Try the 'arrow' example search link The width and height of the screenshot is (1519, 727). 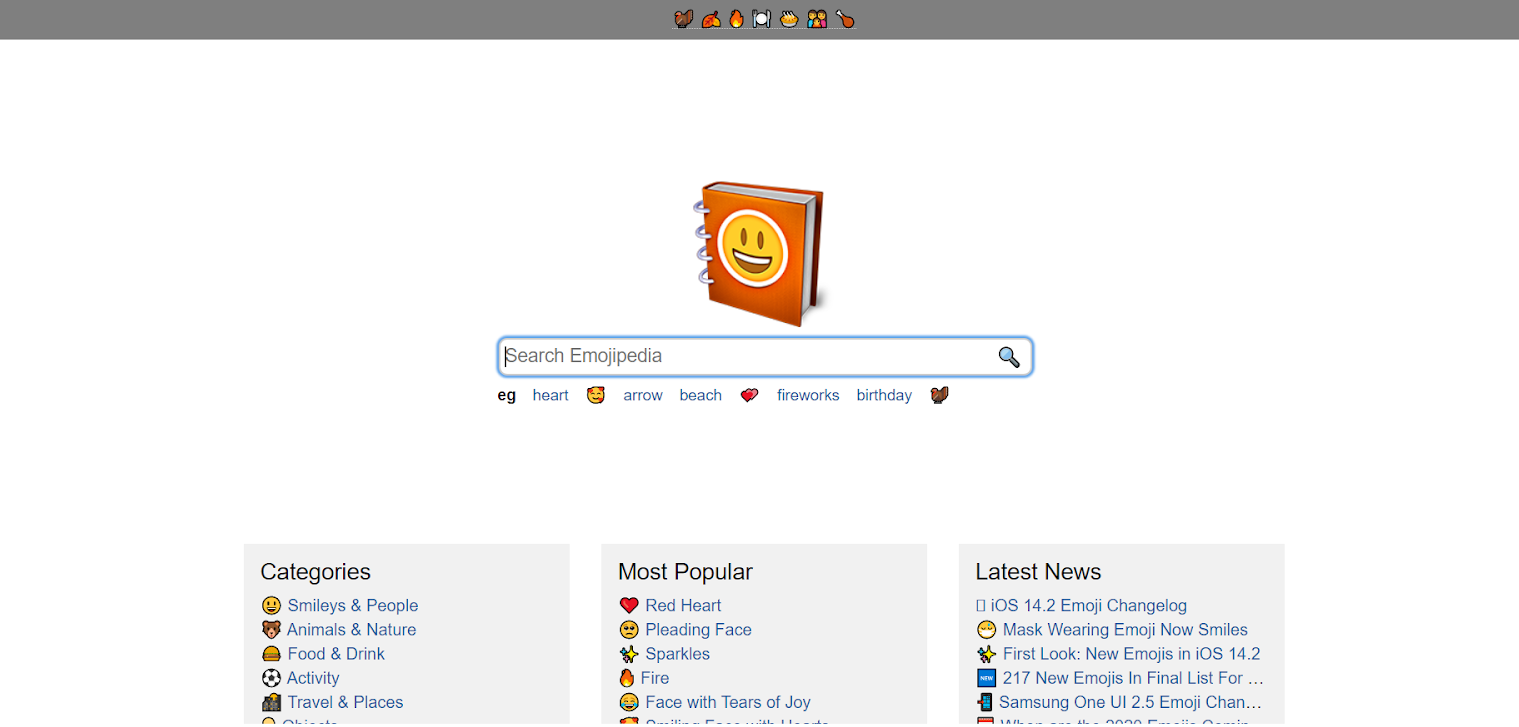point(643,395)
